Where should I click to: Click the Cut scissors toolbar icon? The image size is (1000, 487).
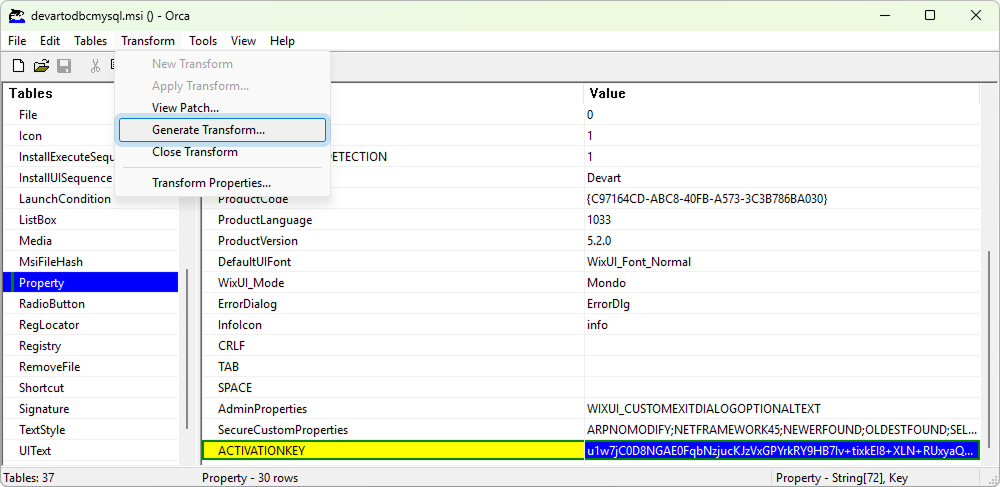[96, 66]
